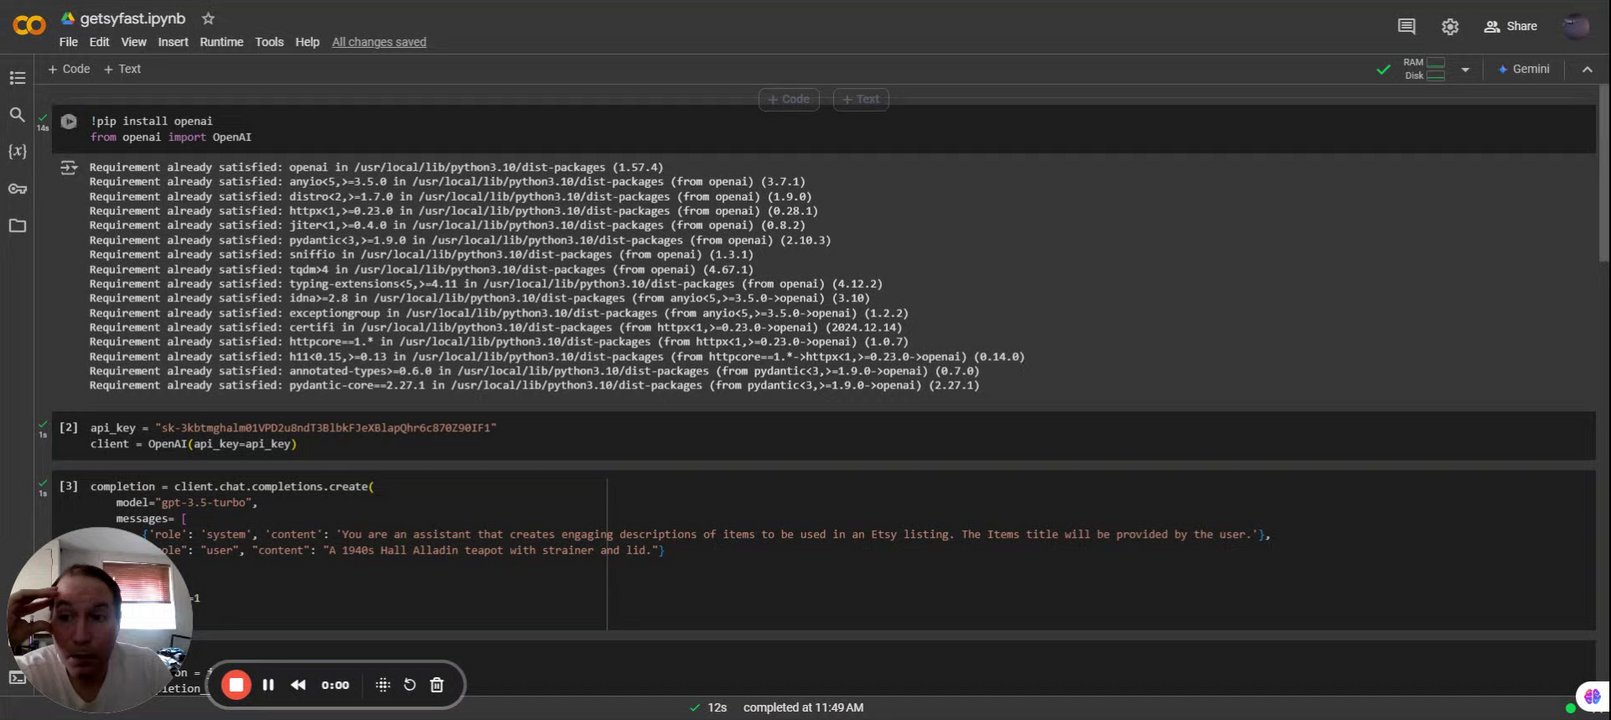Open the Insert menu
The image size is (1611, 720).
tap(173, 42)
